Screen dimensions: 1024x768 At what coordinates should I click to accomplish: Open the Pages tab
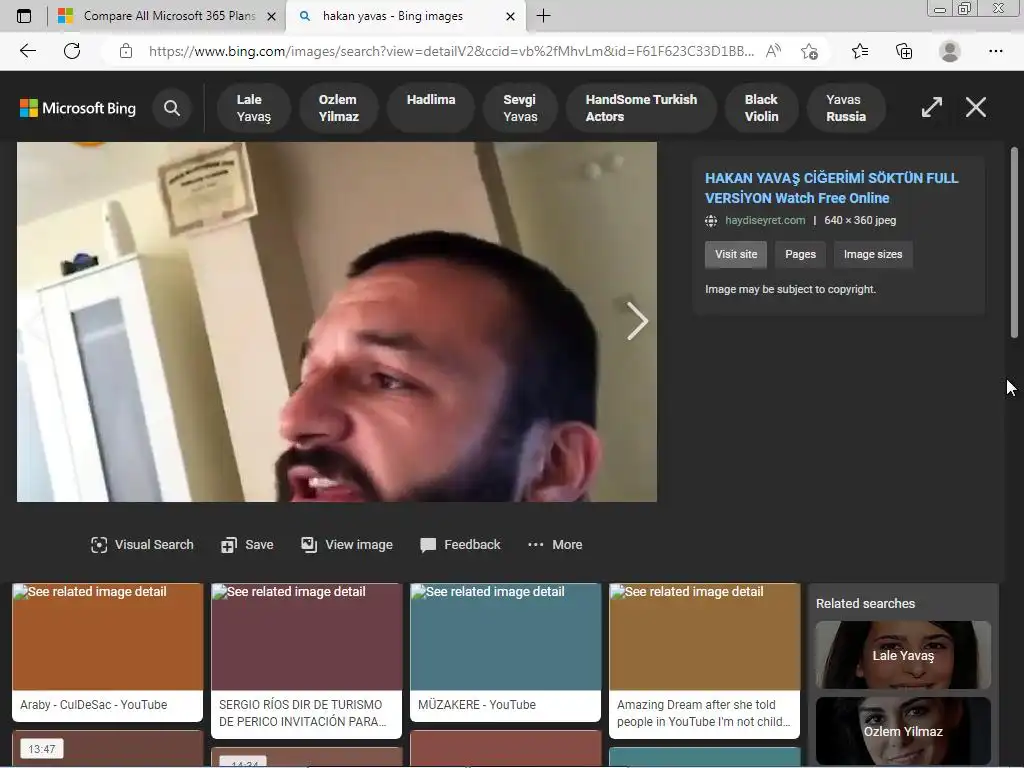(800, 254)
